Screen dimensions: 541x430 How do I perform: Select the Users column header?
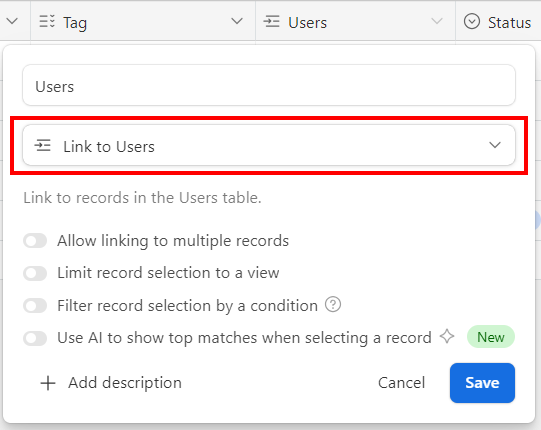[x=355, y=21]
